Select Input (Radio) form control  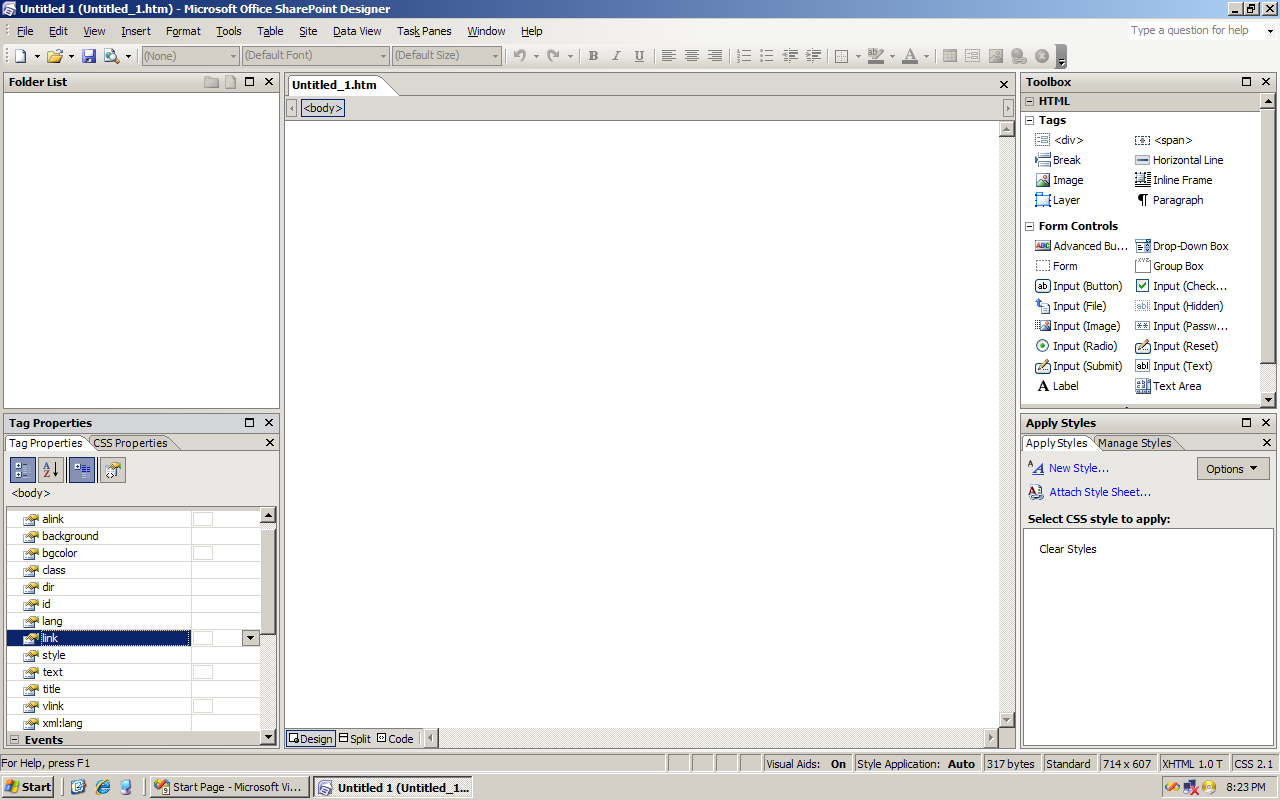(x=1076, y=346)
